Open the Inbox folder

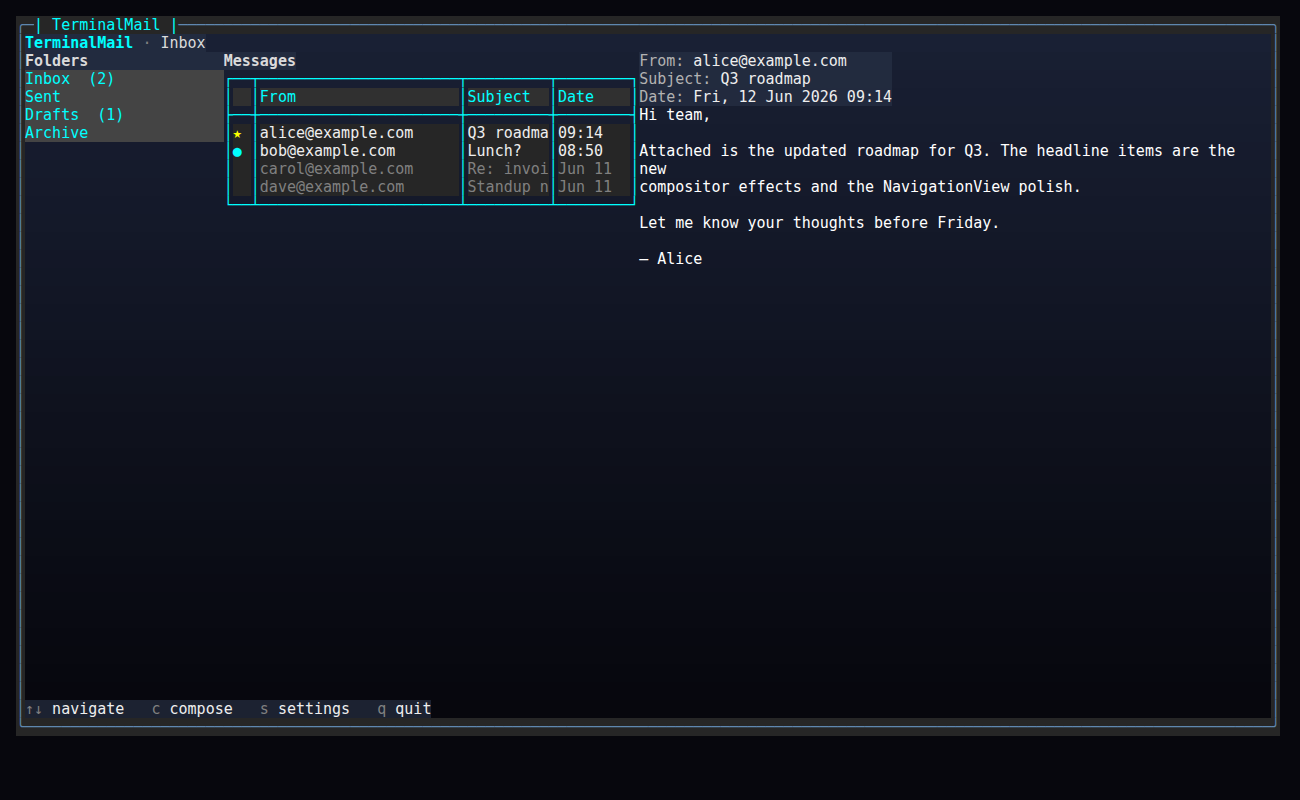(x=124, y=79)
